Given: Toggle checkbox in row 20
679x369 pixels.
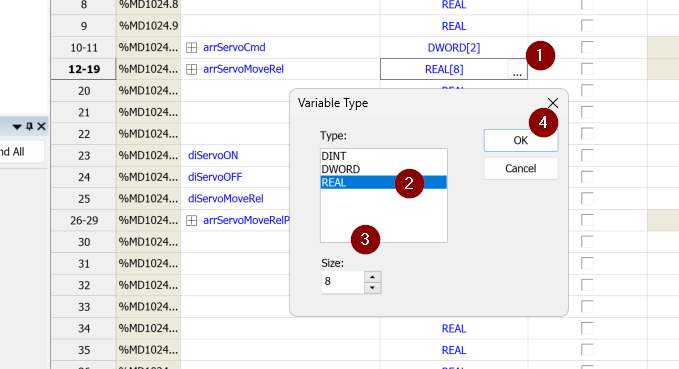Looking at the screenshot, I should pos(587,91).
